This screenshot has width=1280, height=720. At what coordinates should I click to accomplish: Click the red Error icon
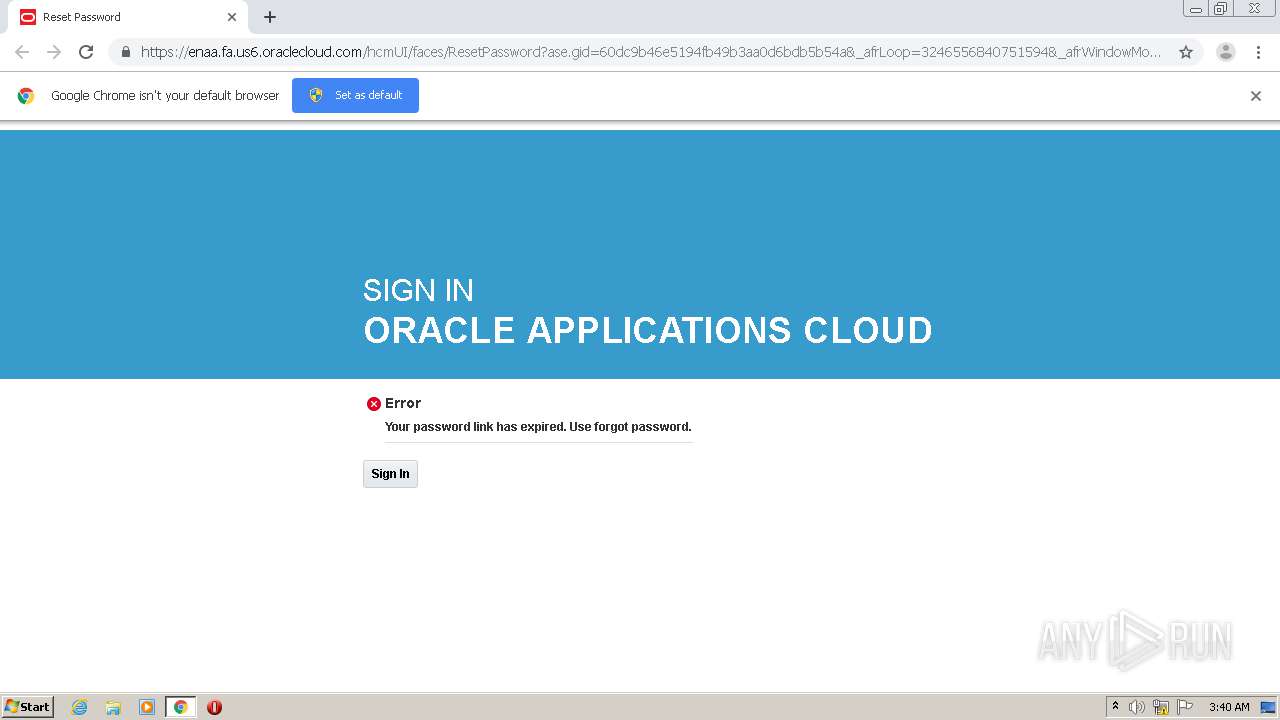click(x=374, y=404)
